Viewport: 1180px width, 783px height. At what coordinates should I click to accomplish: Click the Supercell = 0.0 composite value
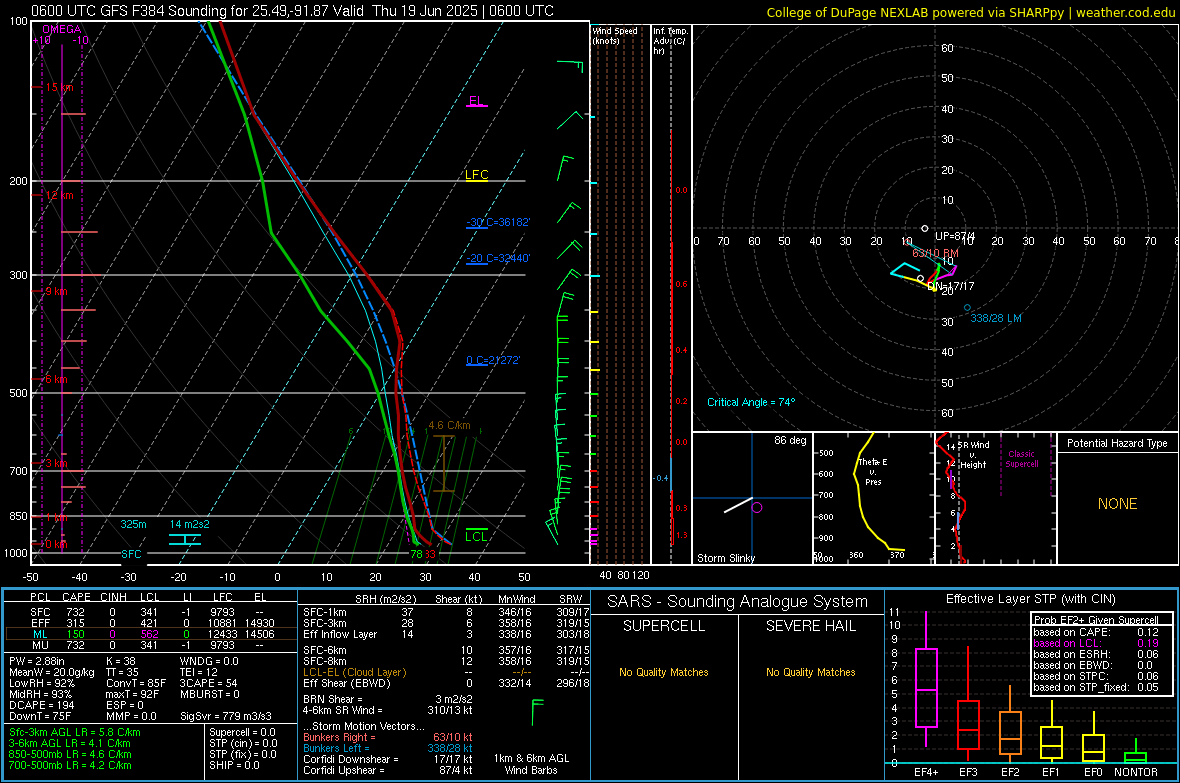click(242, 732)
